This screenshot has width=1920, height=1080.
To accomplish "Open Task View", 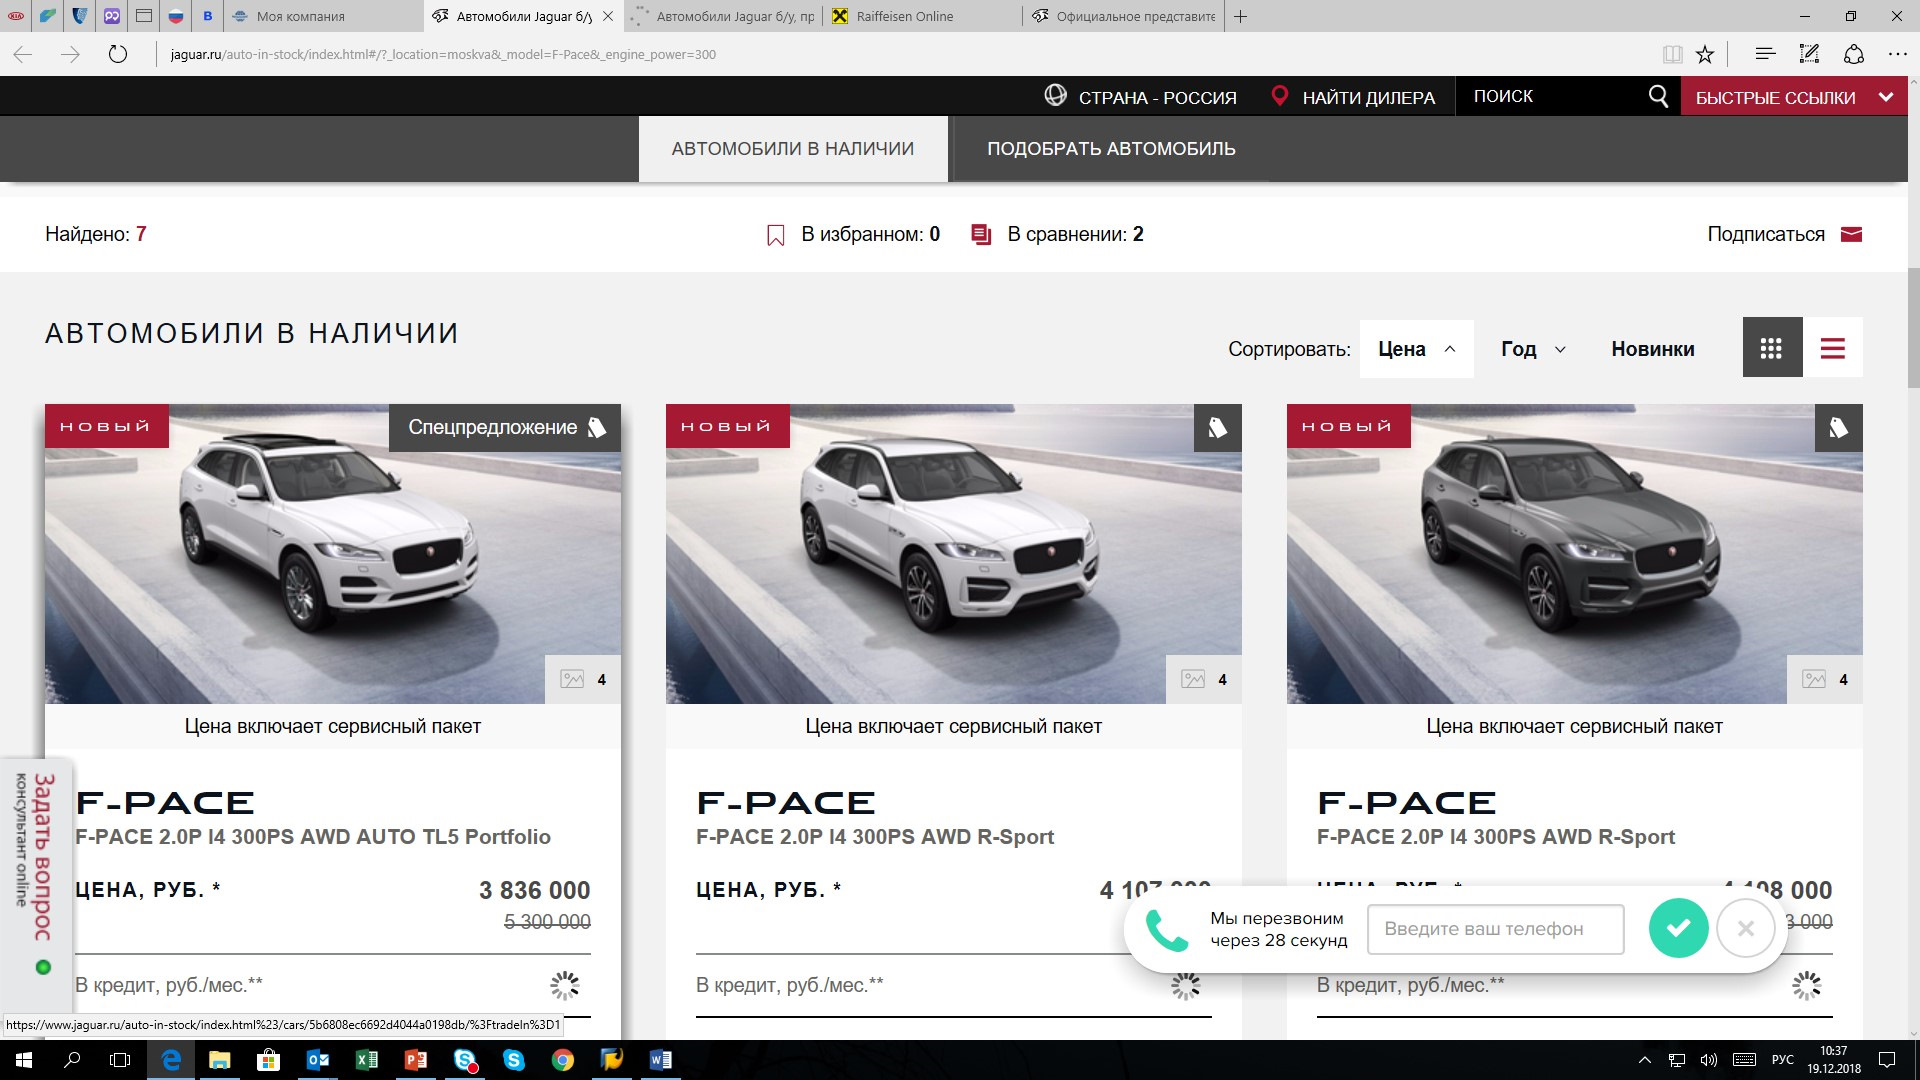I will 120,1060.
